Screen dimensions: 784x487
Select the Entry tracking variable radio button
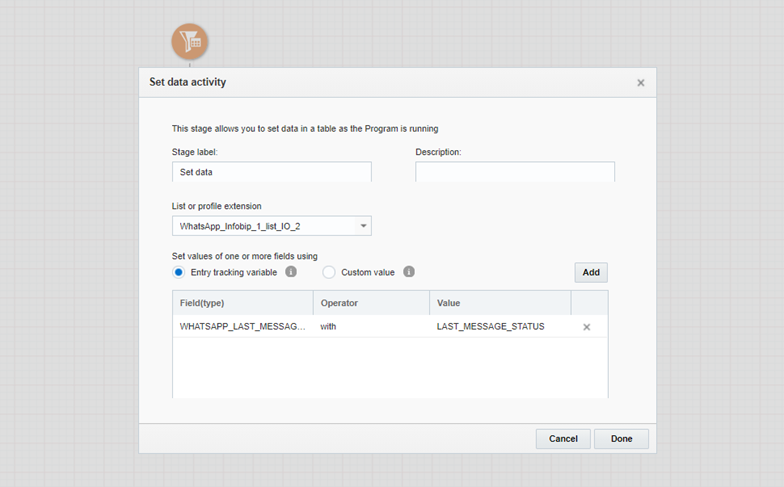tap(179, 272)
